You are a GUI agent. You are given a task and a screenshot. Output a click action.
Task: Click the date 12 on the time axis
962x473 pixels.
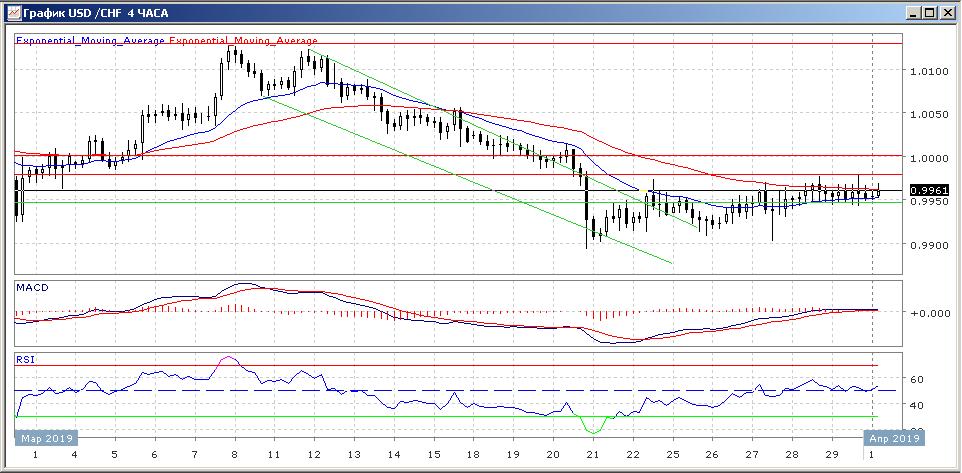(x=314, y=455)
